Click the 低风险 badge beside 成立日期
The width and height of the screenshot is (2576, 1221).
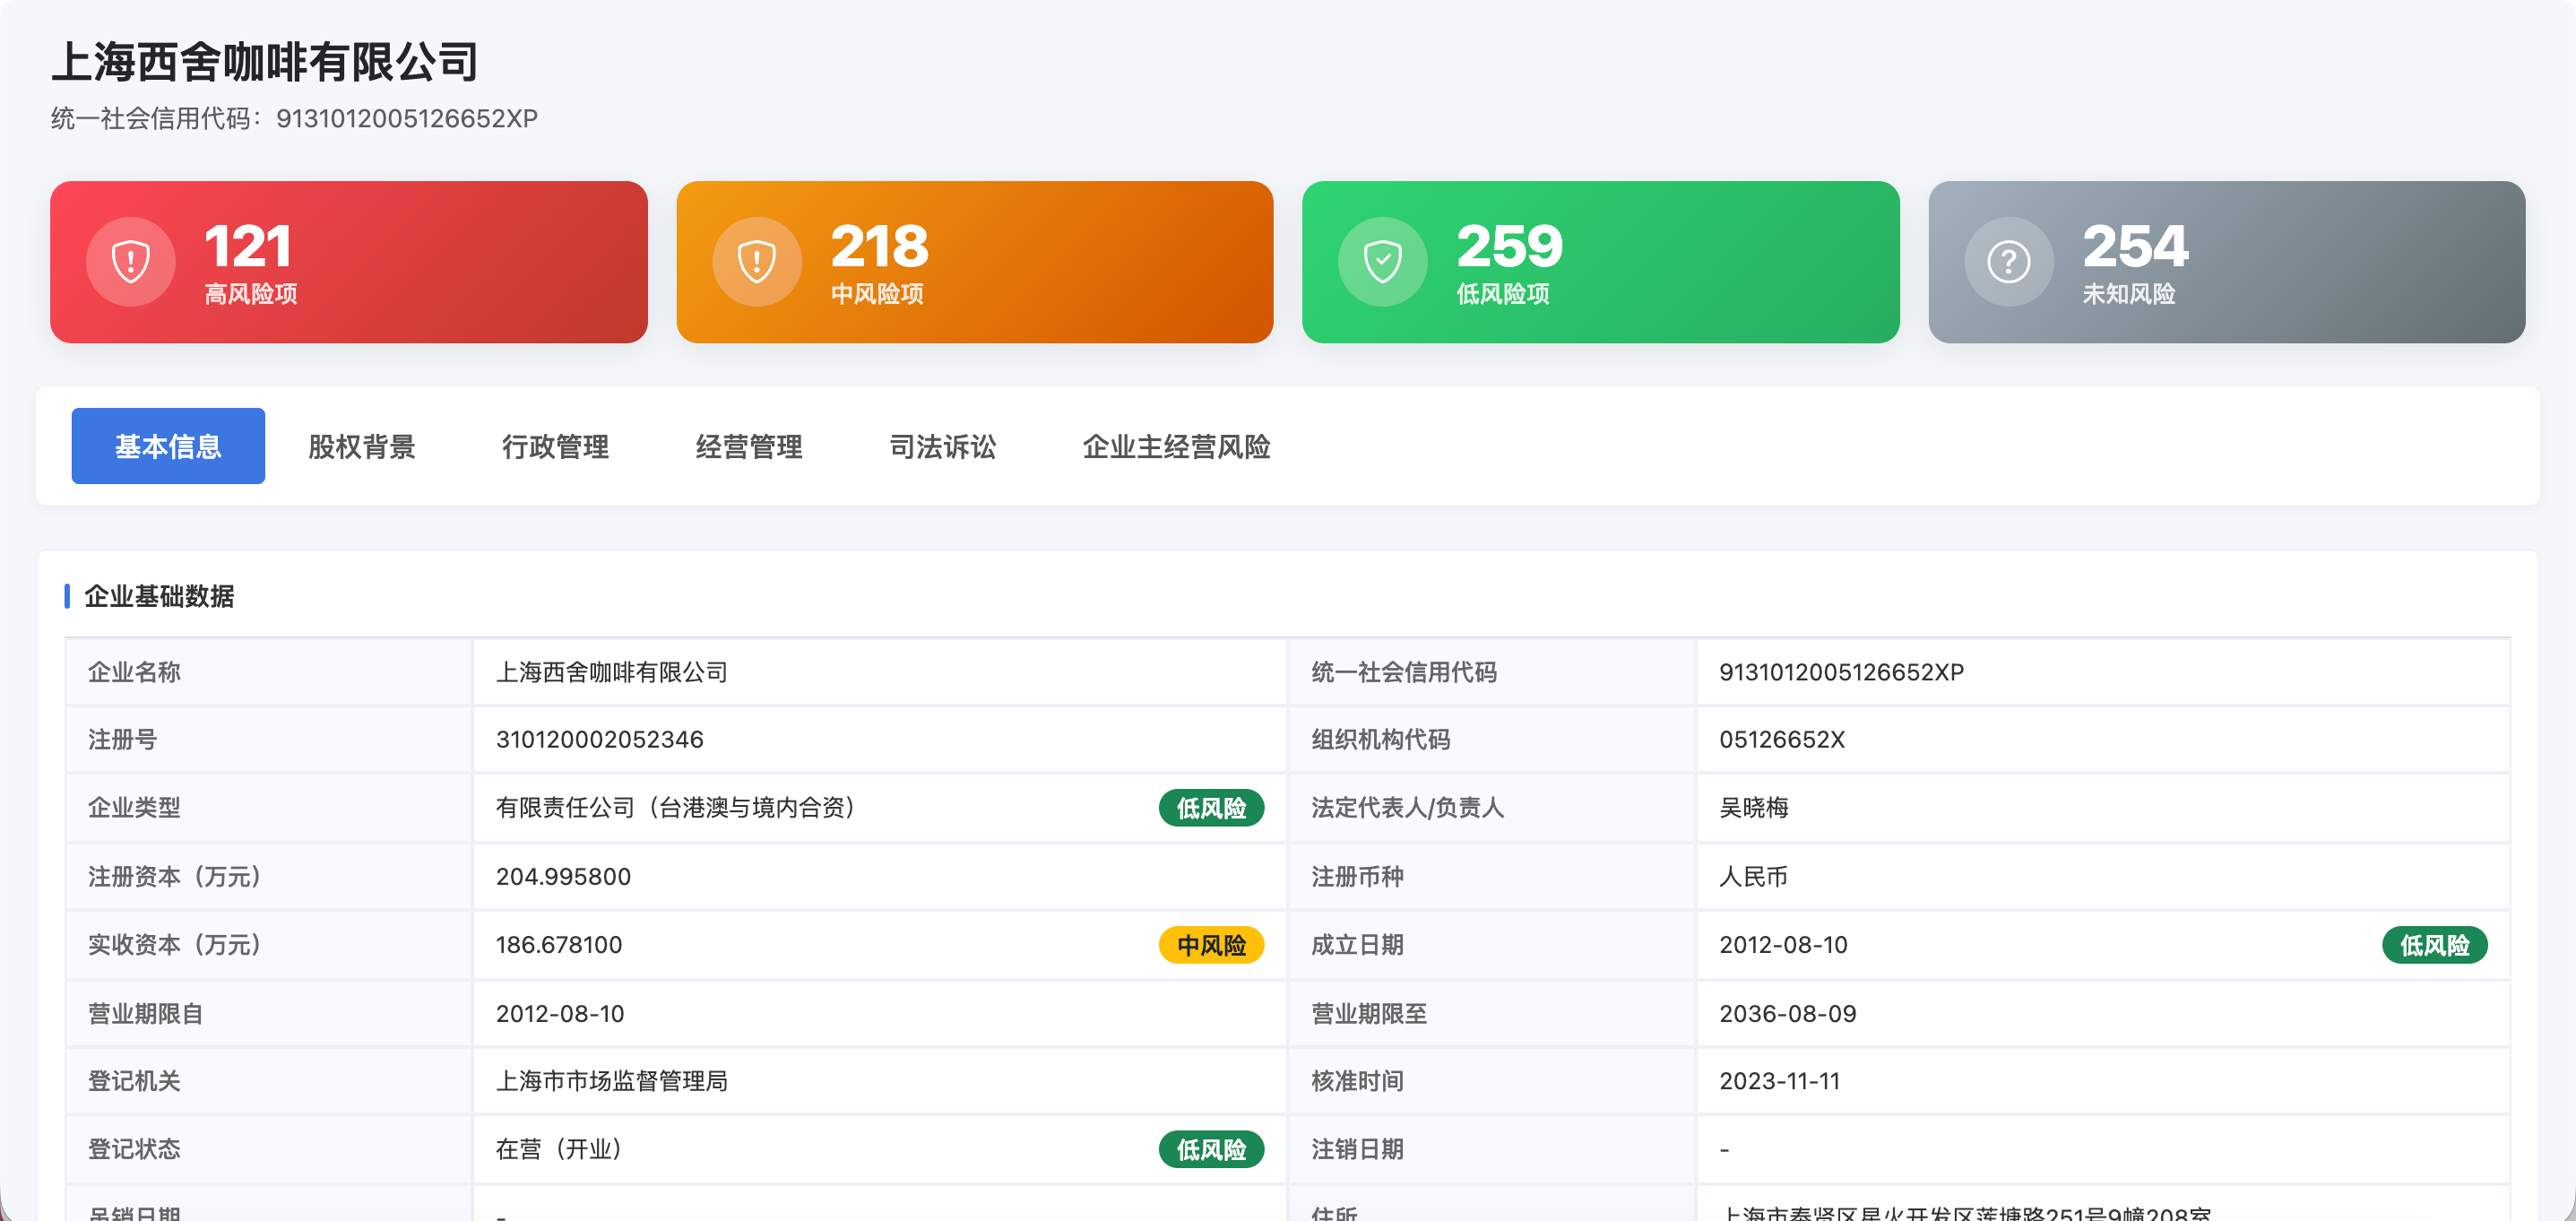coord(2434,945)
